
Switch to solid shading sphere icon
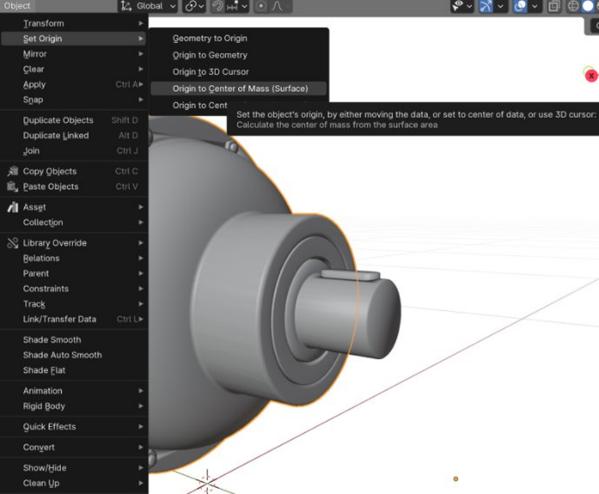[588, 6]
